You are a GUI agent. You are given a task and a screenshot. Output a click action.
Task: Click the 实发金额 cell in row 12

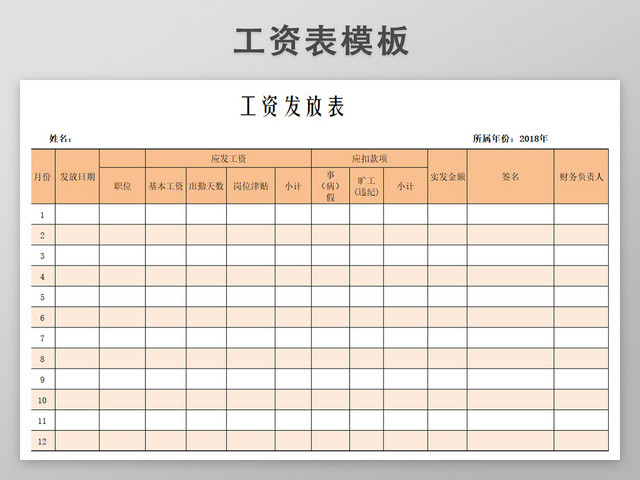(447, 441)
